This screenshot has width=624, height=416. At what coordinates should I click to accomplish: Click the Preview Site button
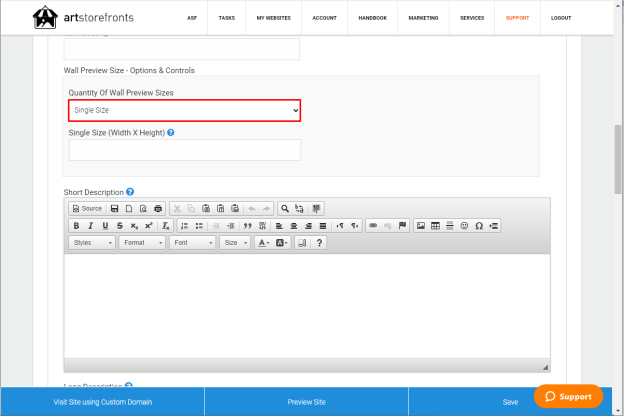tap(306, 402)
